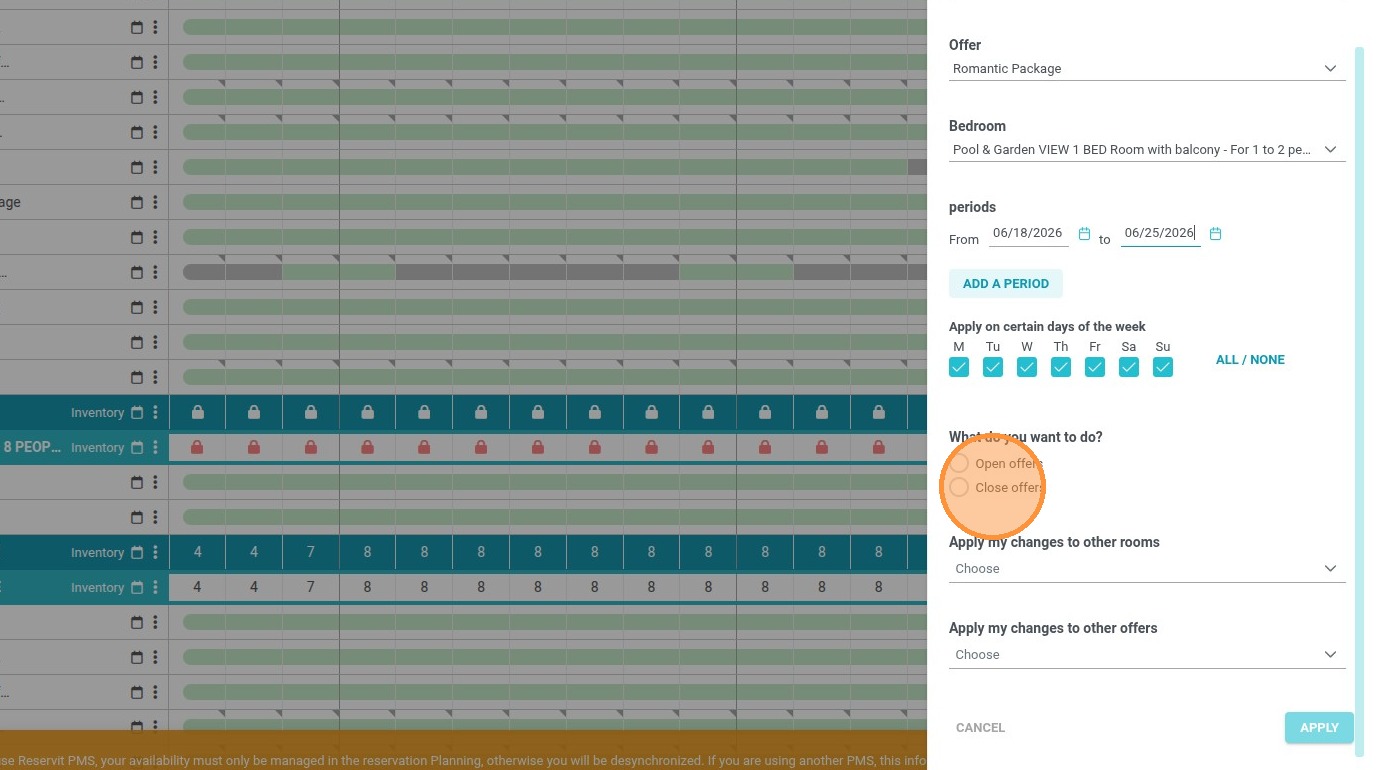
Task: Open three-dot menu in the row ending 'age'
Action: (x=155, y=203)
